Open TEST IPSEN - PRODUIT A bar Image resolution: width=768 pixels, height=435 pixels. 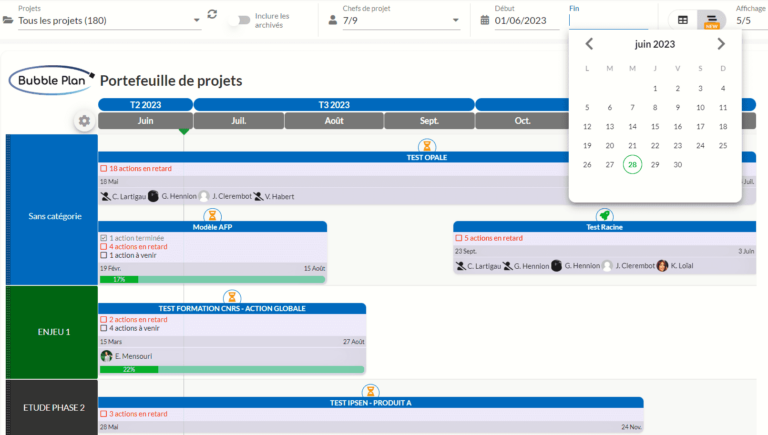tap(371, 403)
